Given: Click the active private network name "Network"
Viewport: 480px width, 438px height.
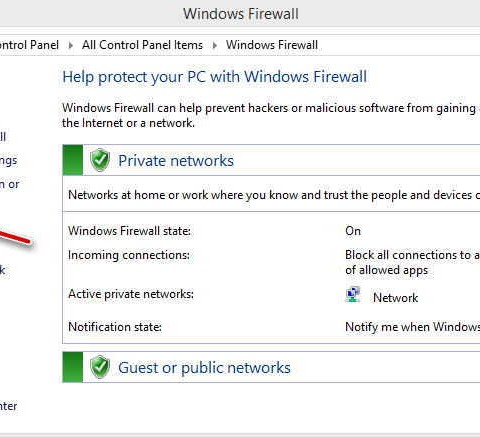Looking at the screenshot, I should [x=395, y=298].
